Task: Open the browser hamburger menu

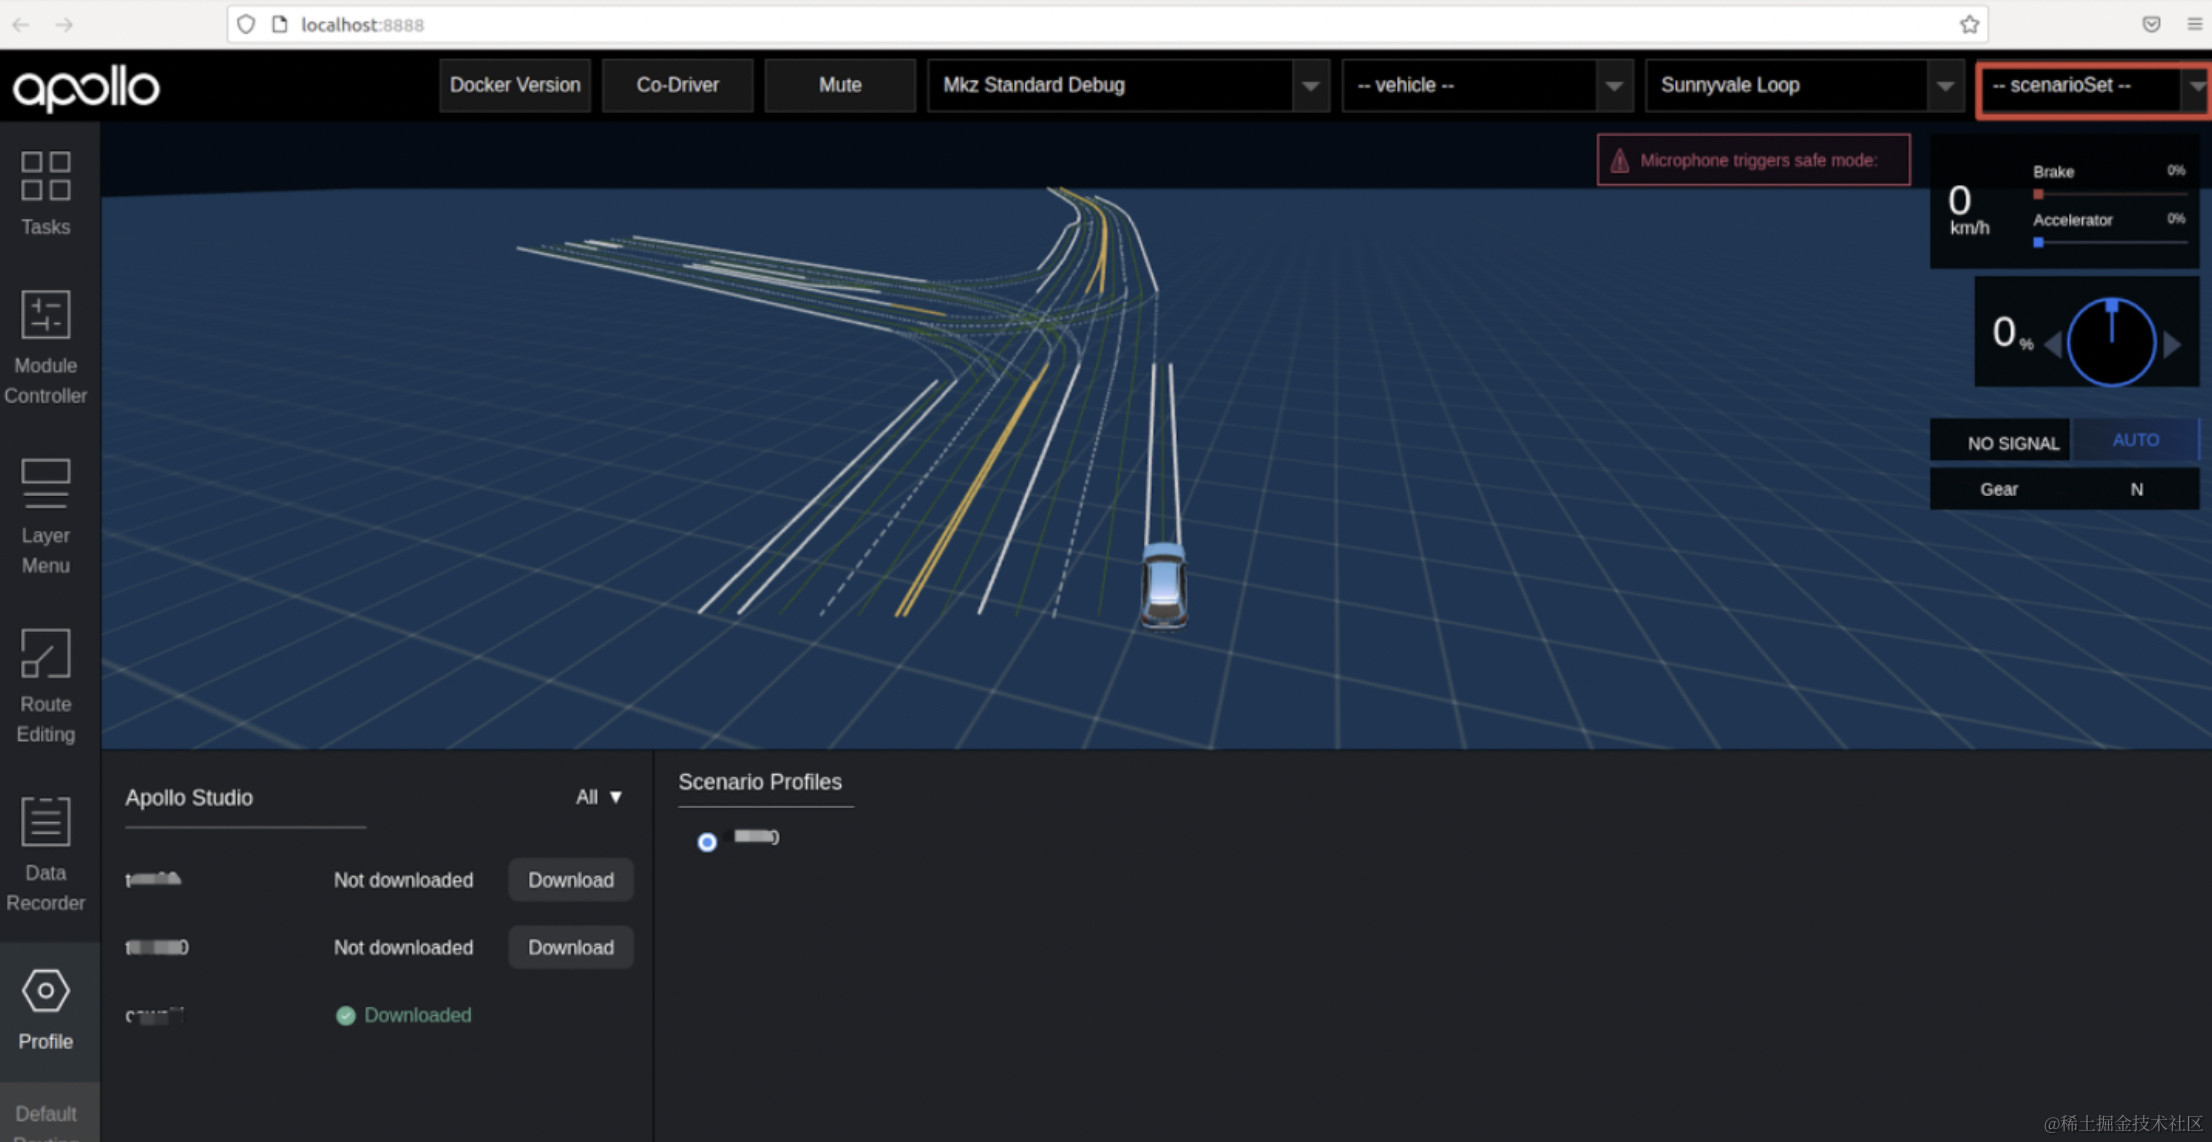Action: pyautogui.click(x=2194, y=24)
